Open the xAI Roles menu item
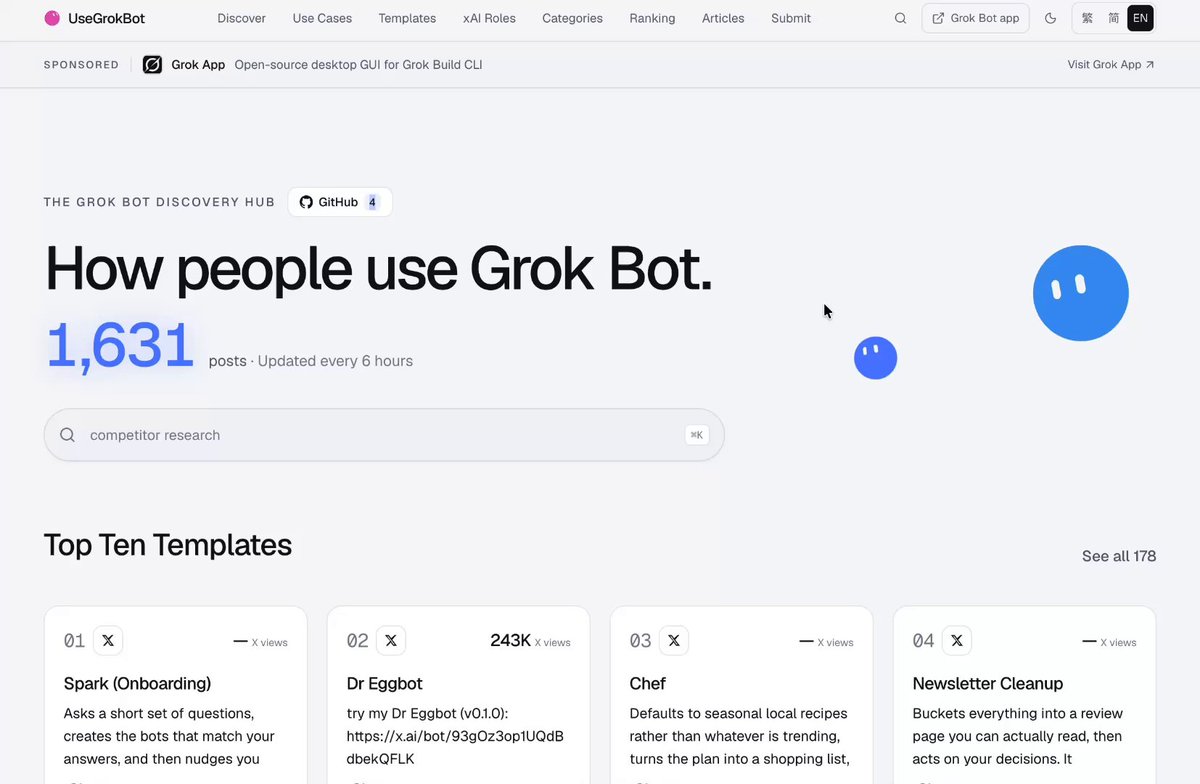This screenshot has height=784, width=1200. tap(489, 18)
